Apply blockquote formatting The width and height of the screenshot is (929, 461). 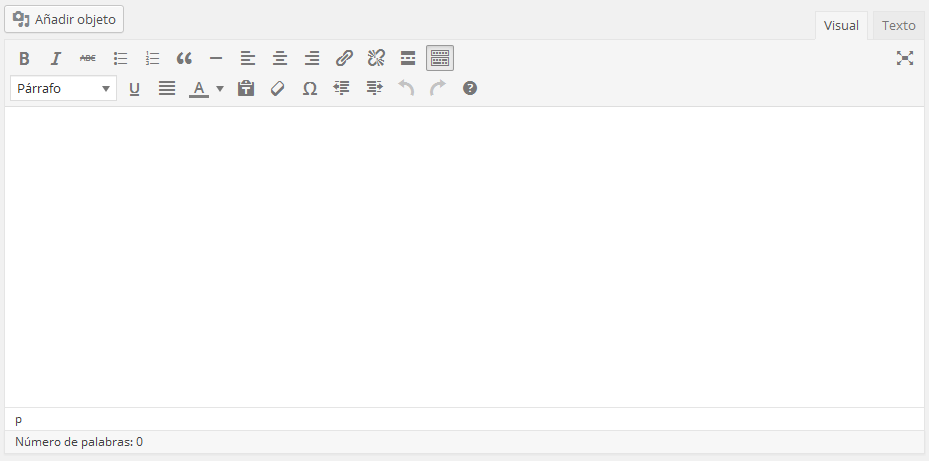pos(184,58)
